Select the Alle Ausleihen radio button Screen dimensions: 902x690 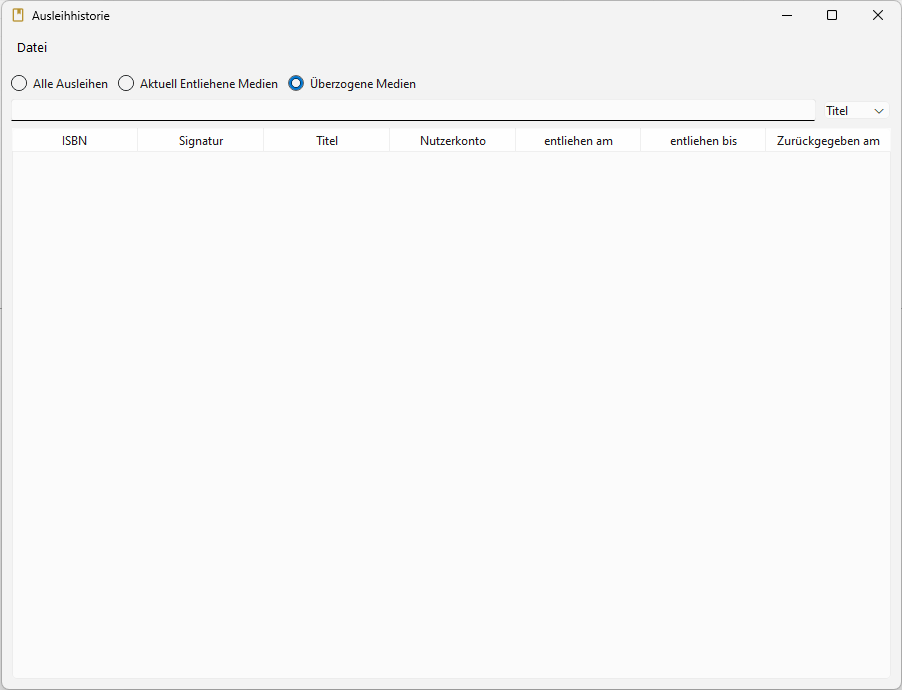[19, 84]
